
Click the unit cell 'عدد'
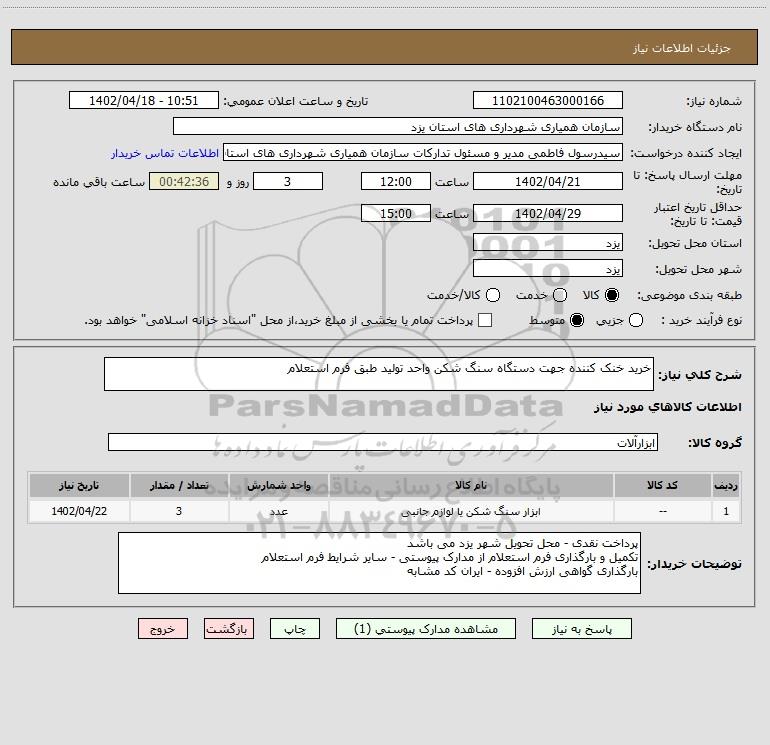click(278, 512)
